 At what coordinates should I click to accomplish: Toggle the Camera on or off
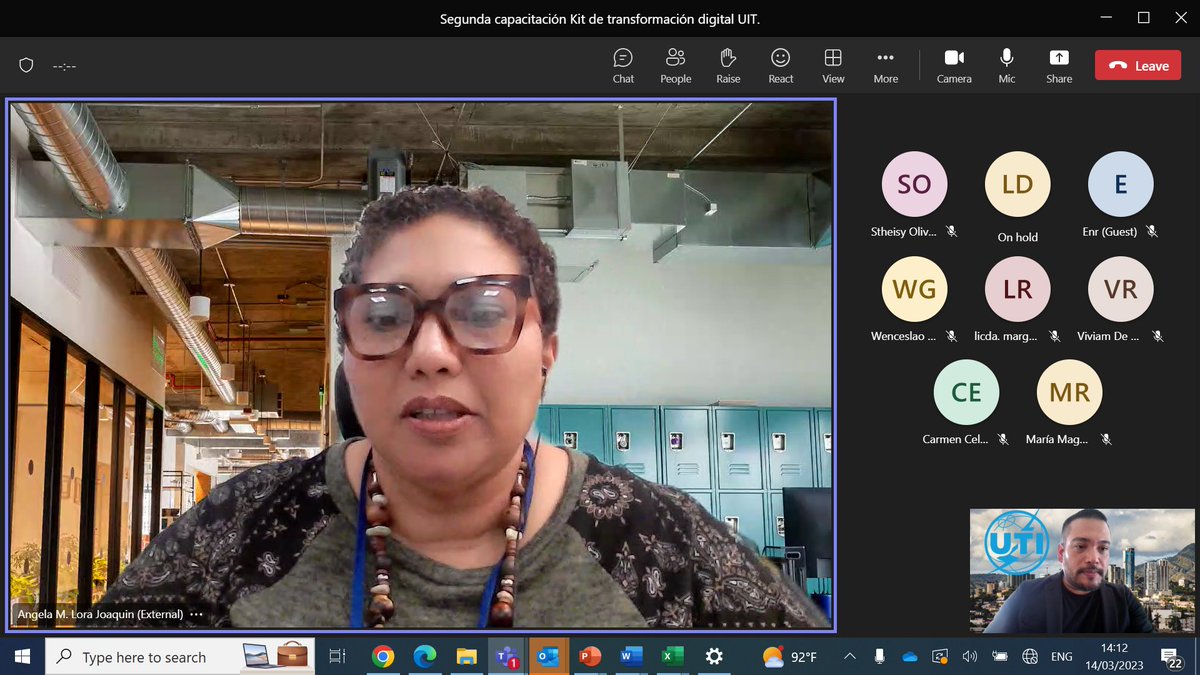point(954,66)
